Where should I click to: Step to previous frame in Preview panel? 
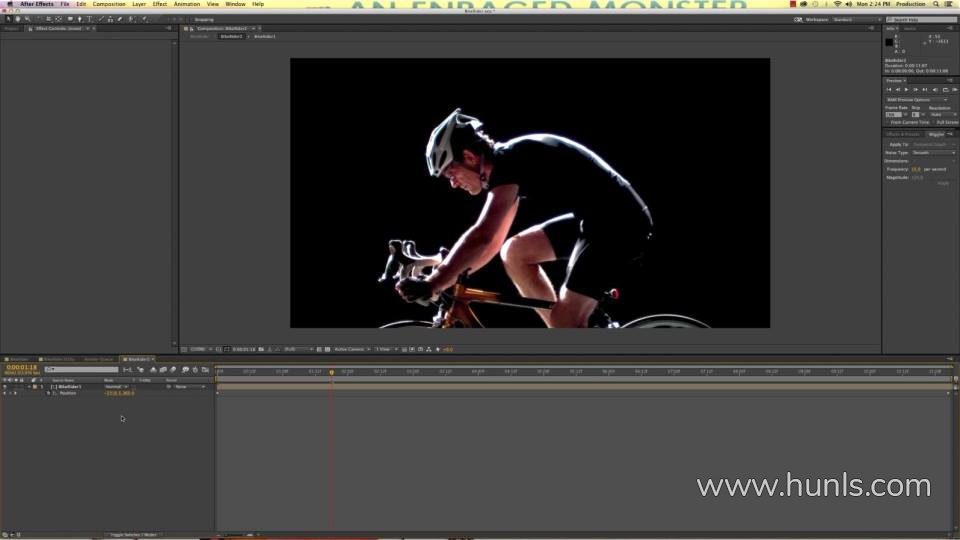coord(898,89)
